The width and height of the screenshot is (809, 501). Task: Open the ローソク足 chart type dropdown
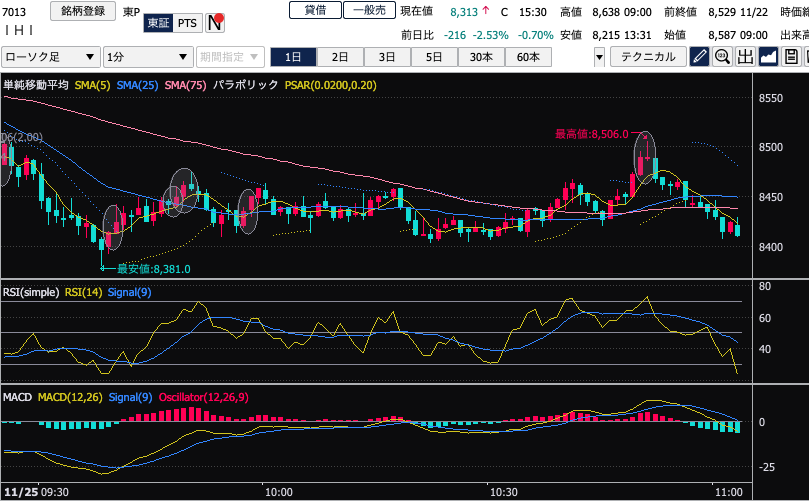(x=49, y=57)
